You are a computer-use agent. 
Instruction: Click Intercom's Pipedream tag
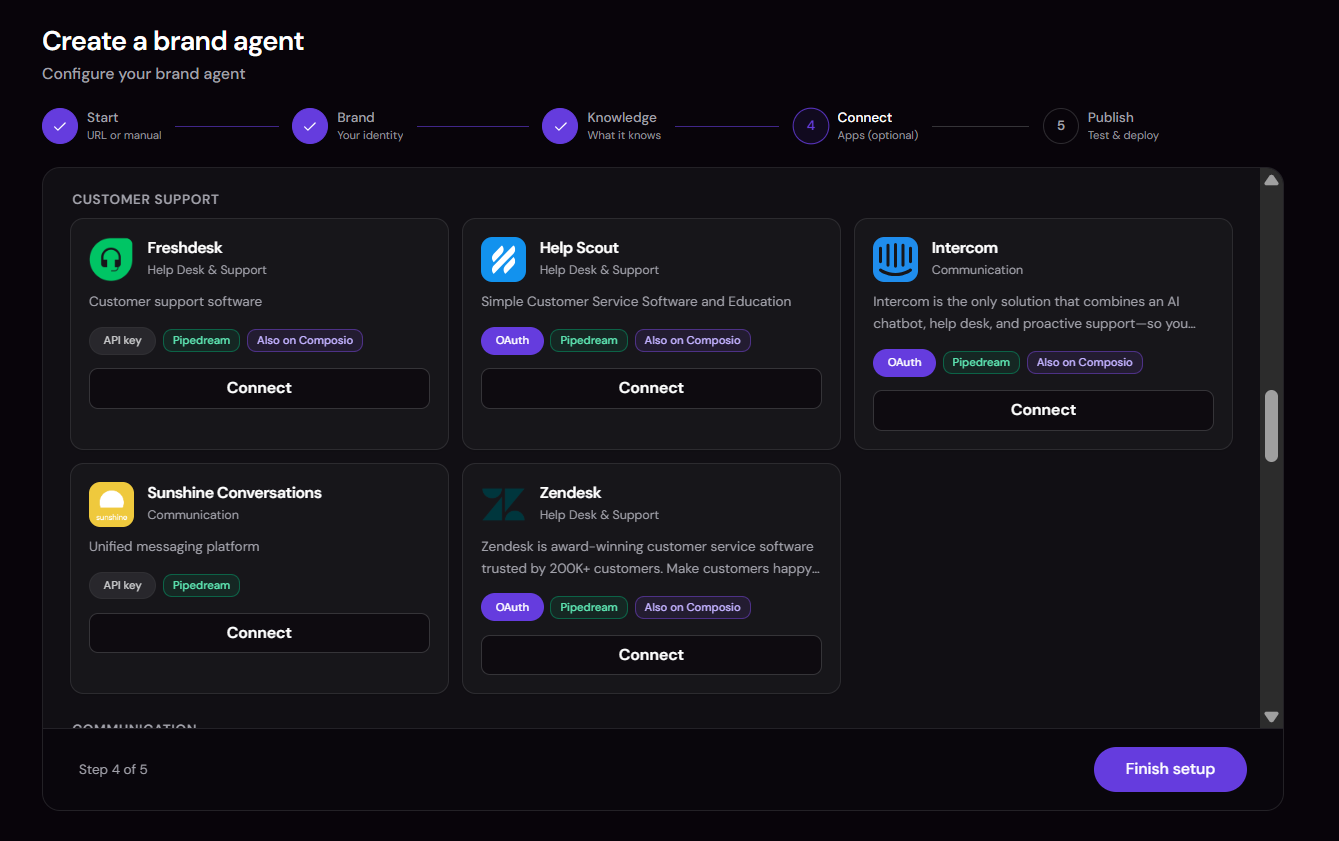point(981,362)
